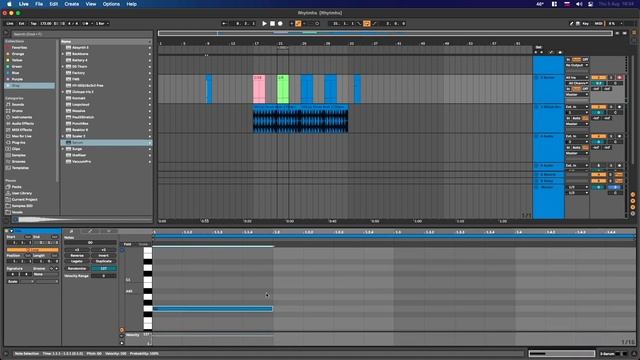
Task: Expand the Scaler 2 plug-in row
Action: click(x=63, y=136)
